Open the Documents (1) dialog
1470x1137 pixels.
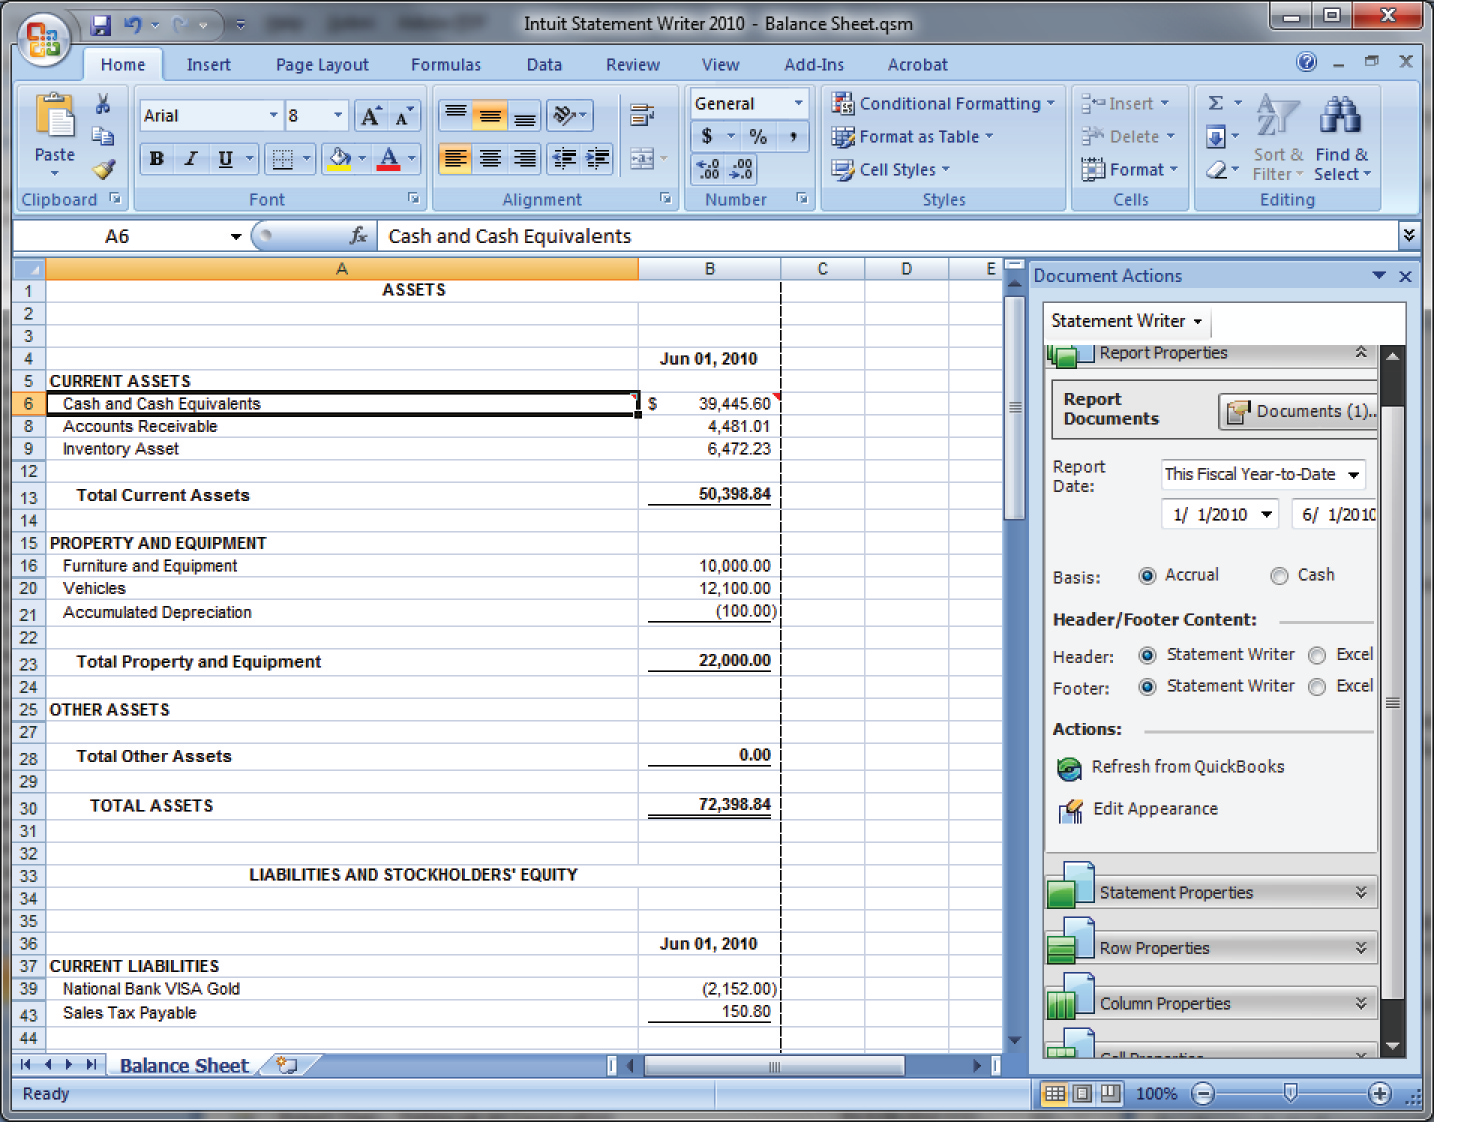[x=1297, y=411]
